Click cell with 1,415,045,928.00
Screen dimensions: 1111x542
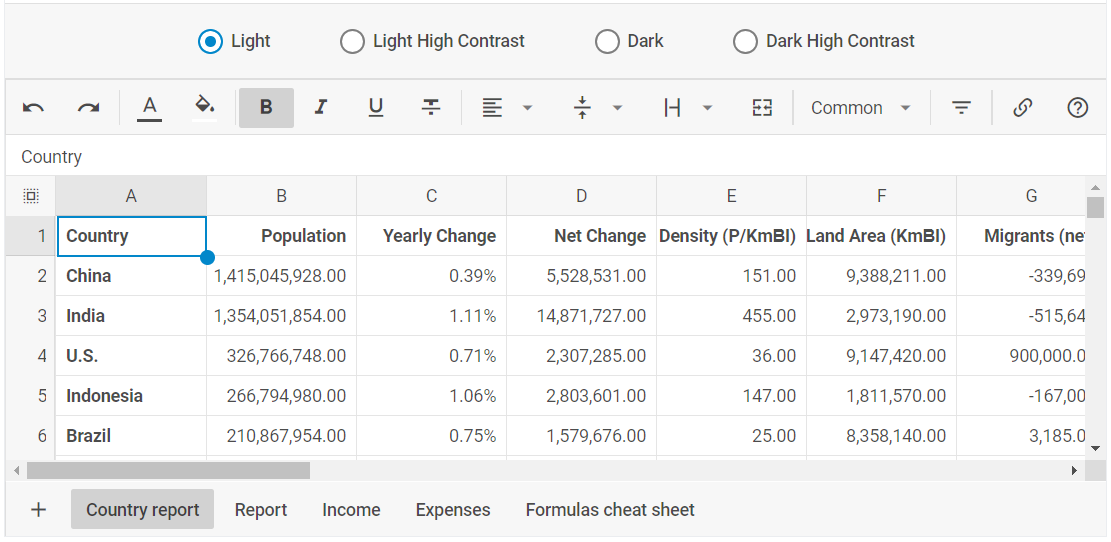pos(281,276)
